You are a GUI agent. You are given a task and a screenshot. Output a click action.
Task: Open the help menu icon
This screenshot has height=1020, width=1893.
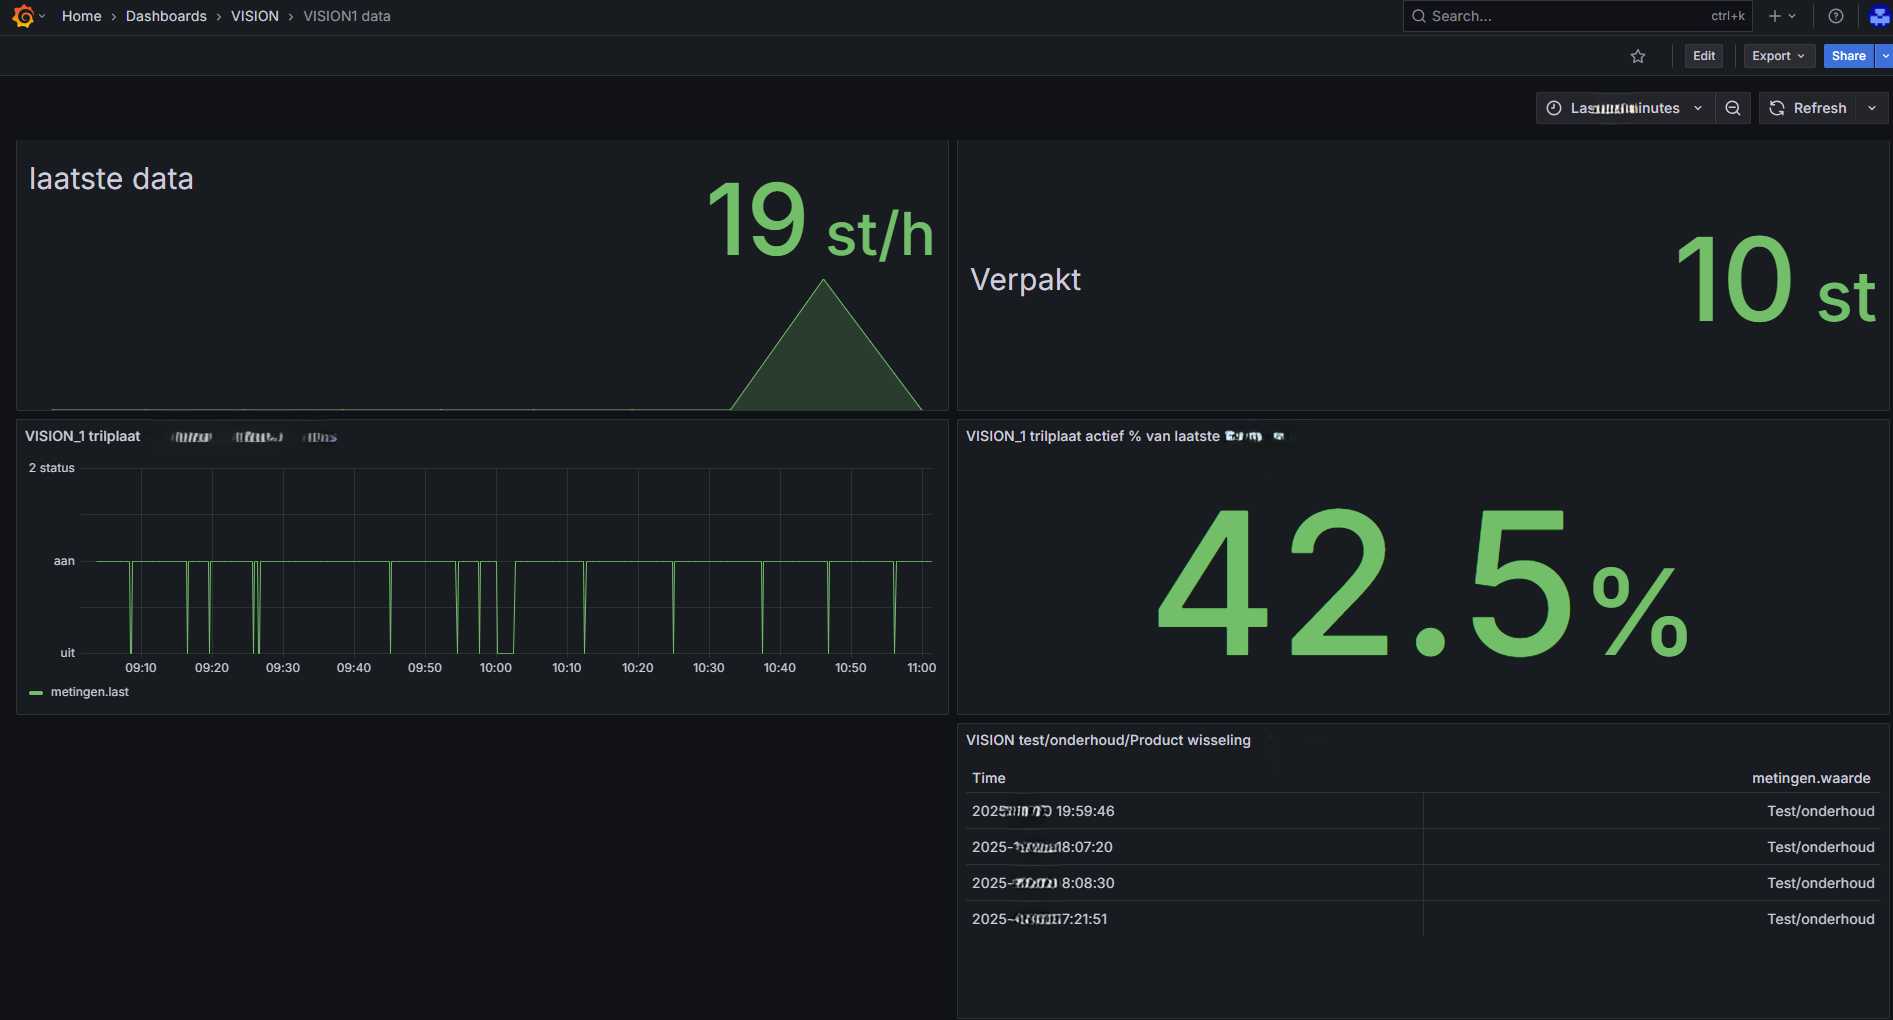[1835, 16]
